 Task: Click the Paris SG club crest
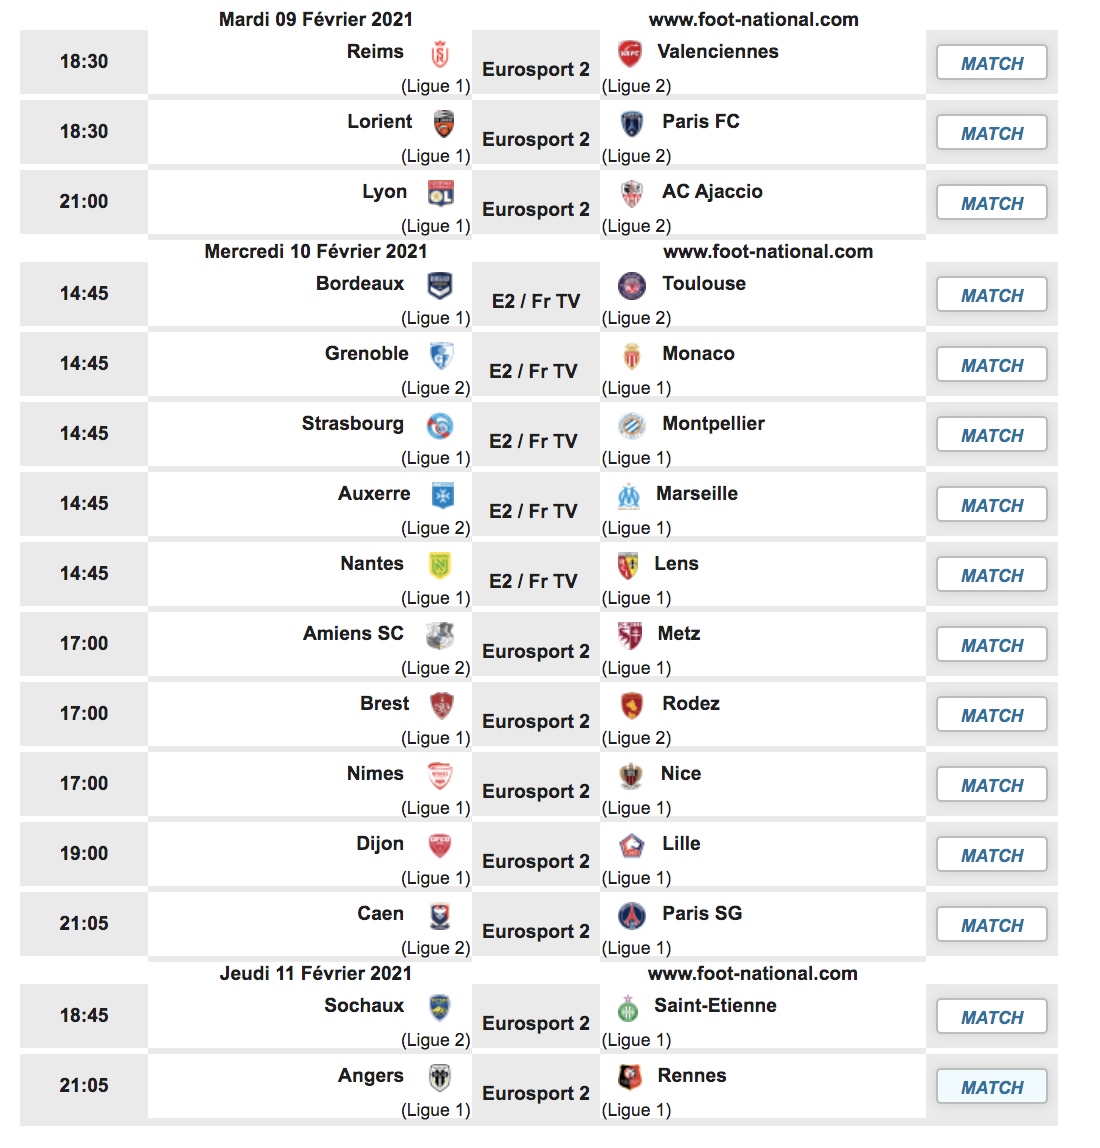point(631,916)
